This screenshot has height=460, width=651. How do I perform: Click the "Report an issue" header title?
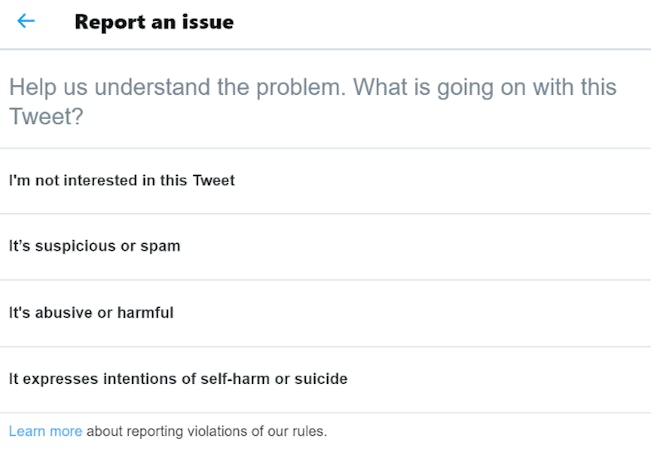(x=154, y=21)
